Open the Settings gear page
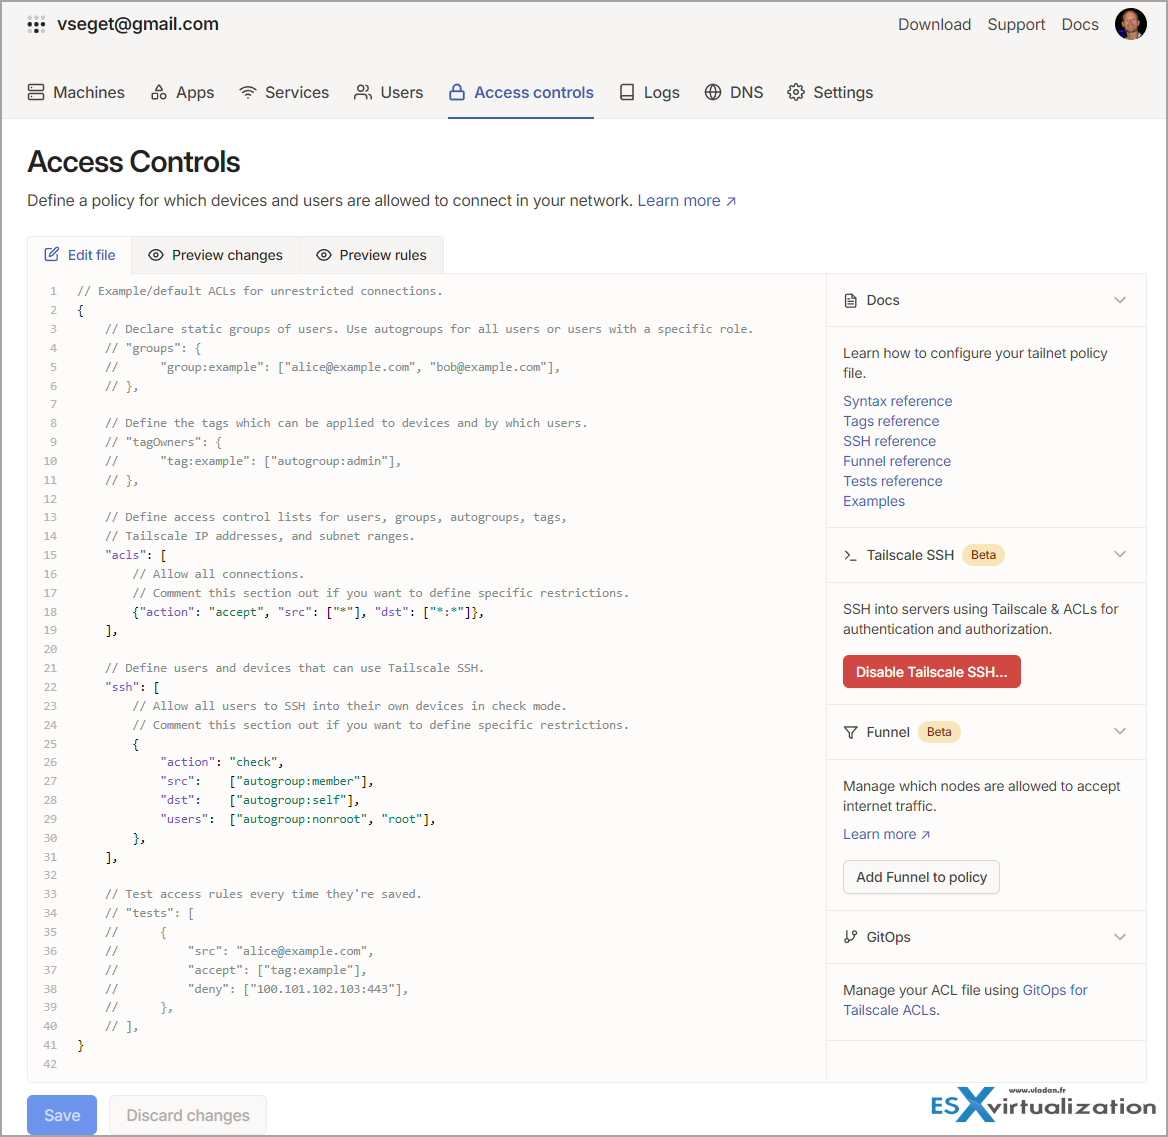Screen dimensions: 1168x1137 point(830,92)
